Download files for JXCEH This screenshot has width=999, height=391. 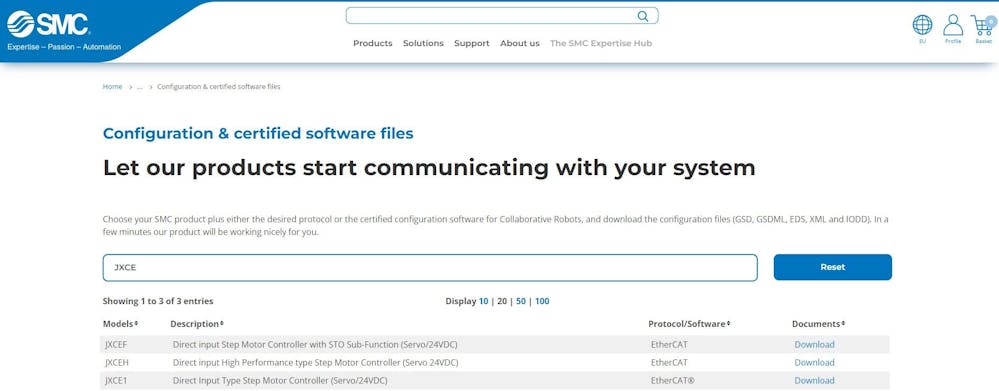point(814,362)
